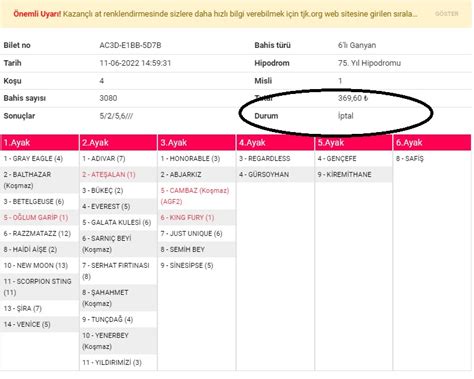
Task: Select the 2.Ayak column header
Action: coord(118,143)
